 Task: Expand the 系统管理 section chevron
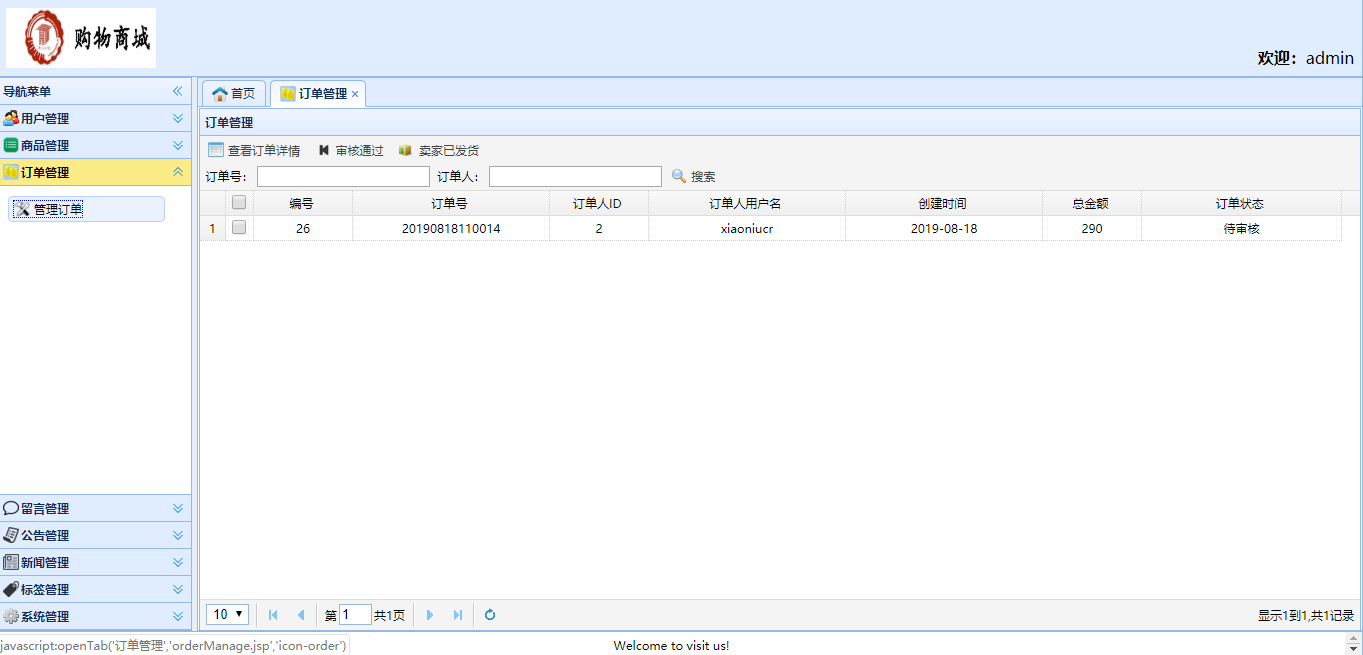click(x=178, y=616)
